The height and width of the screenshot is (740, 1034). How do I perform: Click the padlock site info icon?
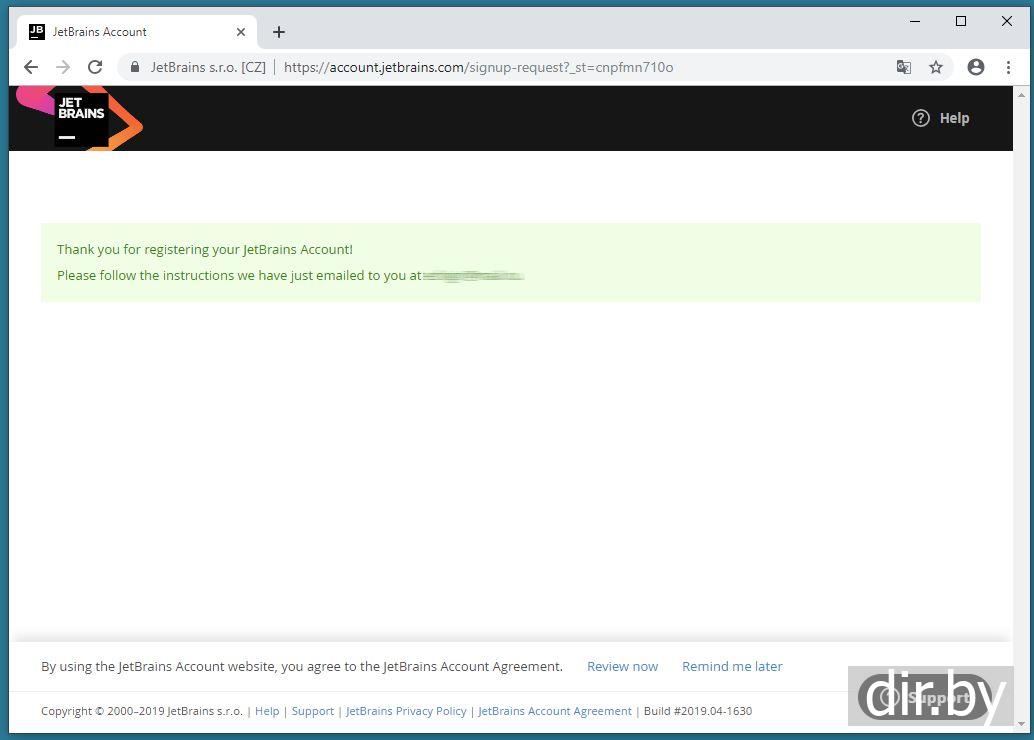pos(135,67)
